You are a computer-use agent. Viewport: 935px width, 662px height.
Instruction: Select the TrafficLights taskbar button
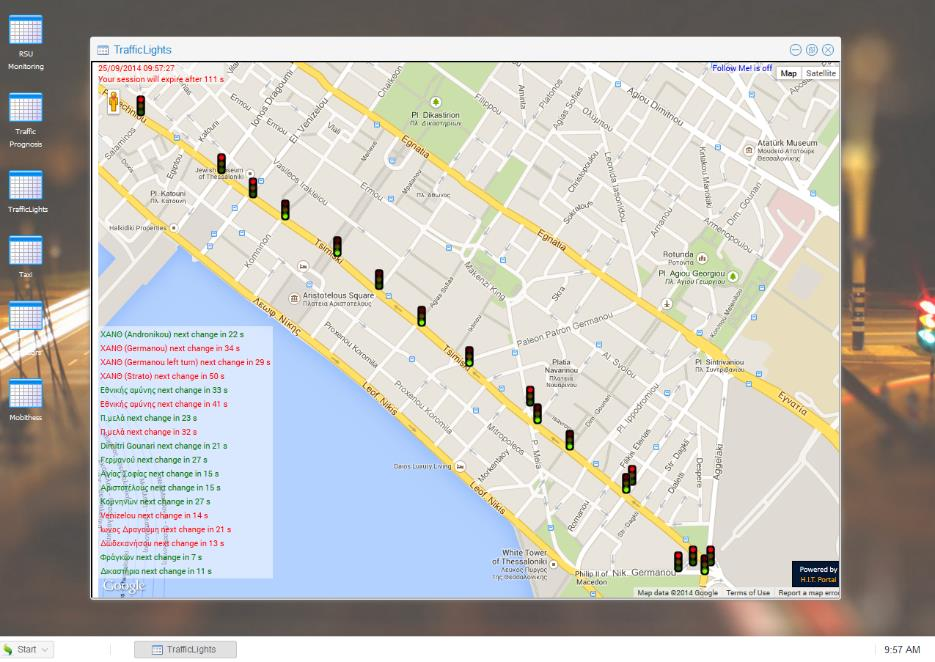[185, 649]
